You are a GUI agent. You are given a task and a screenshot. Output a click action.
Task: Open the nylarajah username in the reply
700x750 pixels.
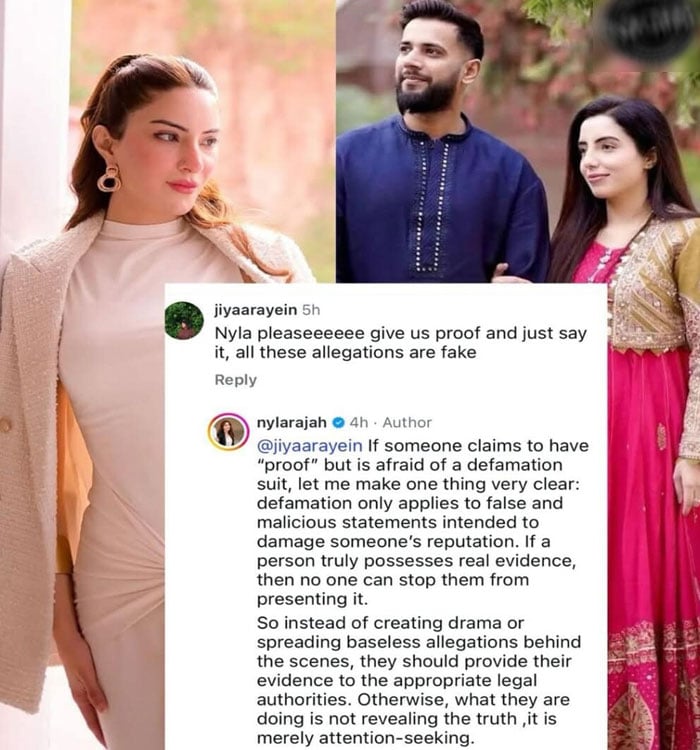coord(292,422)
